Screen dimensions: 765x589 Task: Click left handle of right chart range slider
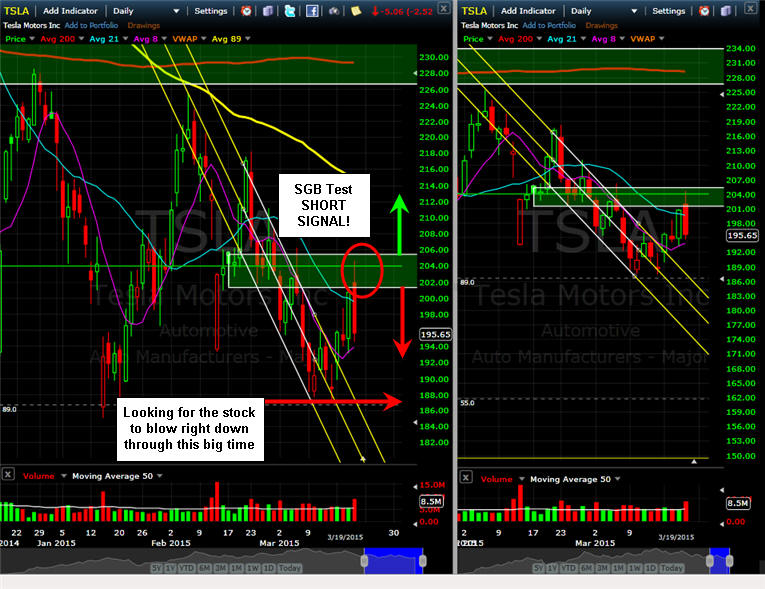point(710,561)
